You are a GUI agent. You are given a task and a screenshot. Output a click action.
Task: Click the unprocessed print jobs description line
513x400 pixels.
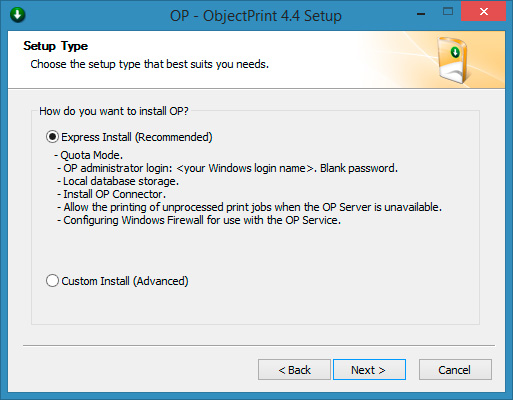(249, 207)
